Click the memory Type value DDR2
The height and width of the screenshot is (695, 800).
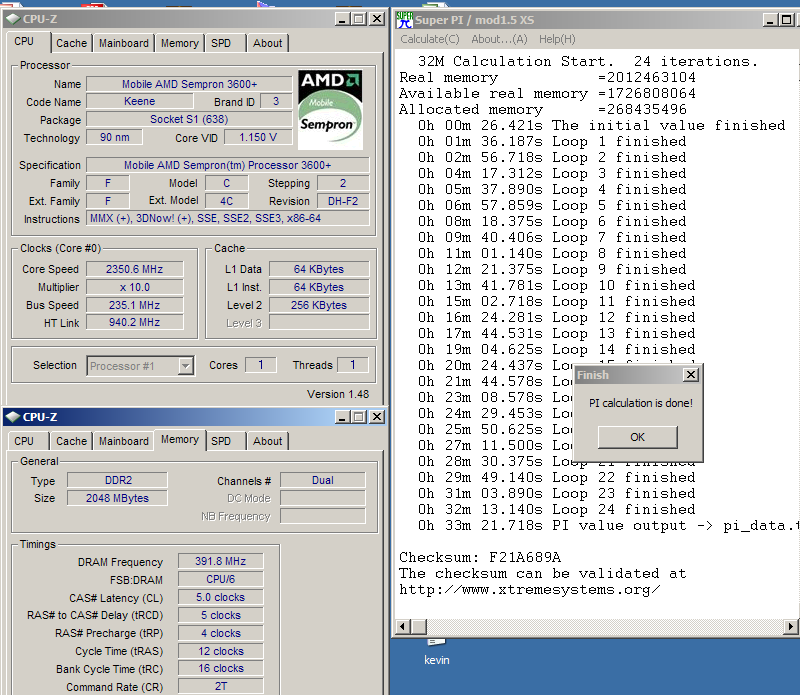click(118, 480)
